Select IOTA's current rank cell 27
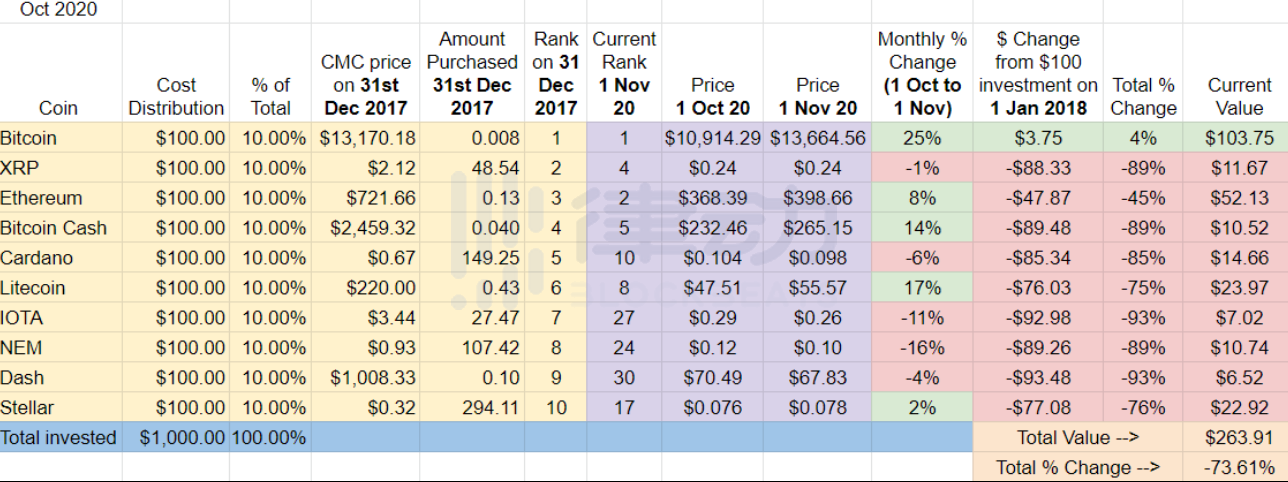Image resolution: width=1288 pixels, height=482 pixels. point(624,318)
